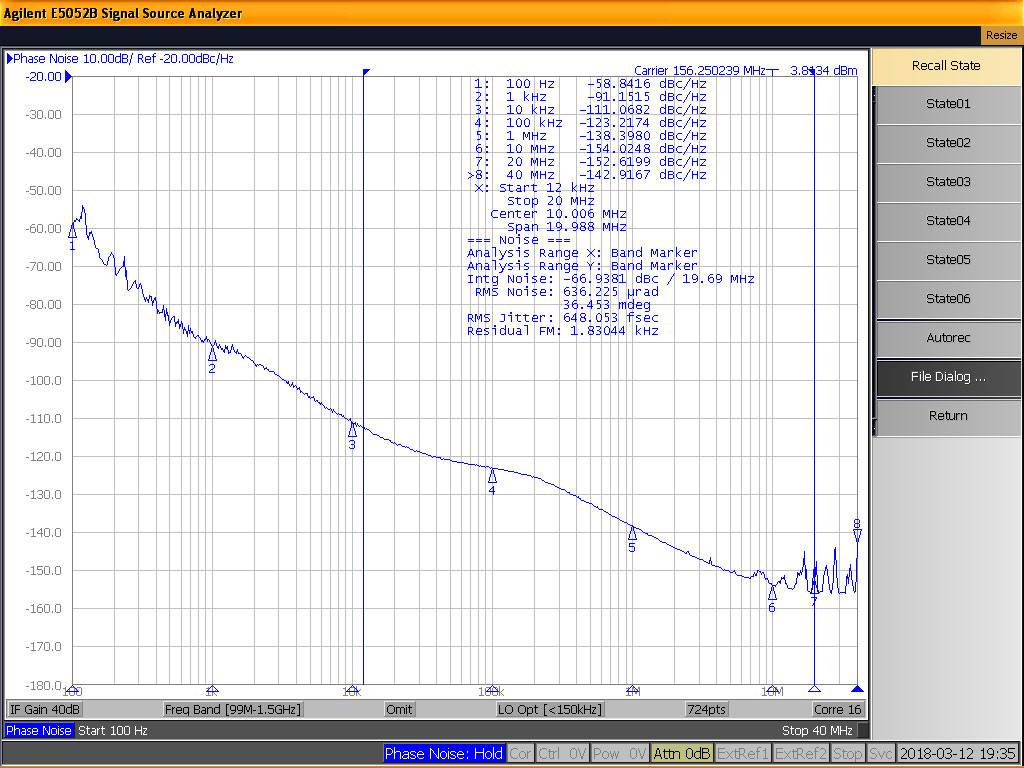Image resolution: width=1024 pixels, height=768 pixels.
Task: Open the File Dialog softkey
Action: (946, 378)
